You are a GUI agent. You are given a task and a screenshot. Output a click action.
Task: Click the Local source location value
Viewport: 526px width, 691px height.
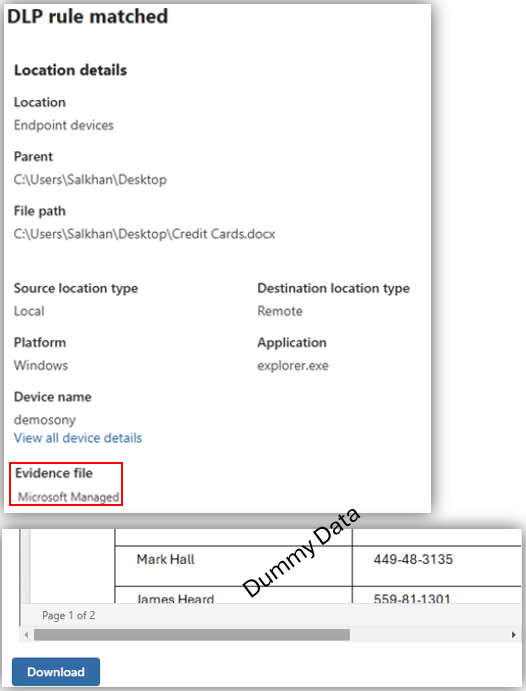(x=29, y=311)
